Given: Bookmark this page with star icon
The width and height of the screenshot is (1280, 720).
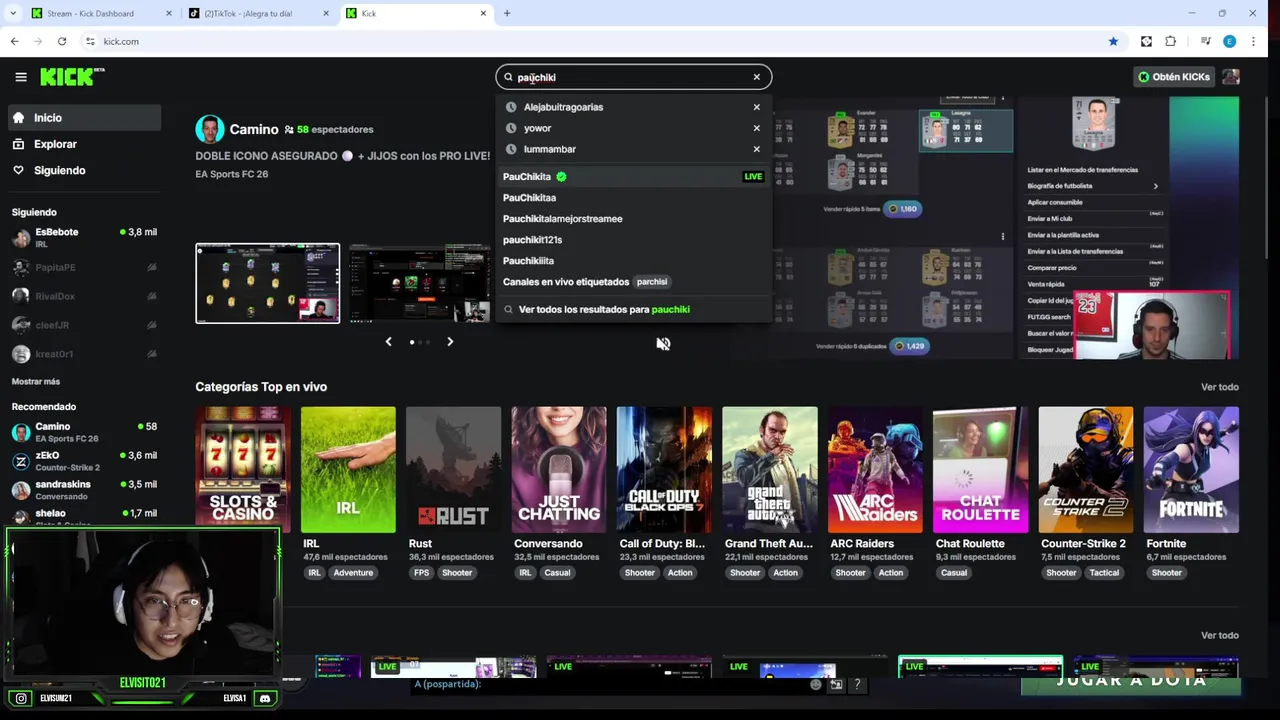Looking at the screenshot, I should (x=1113, y=41).
